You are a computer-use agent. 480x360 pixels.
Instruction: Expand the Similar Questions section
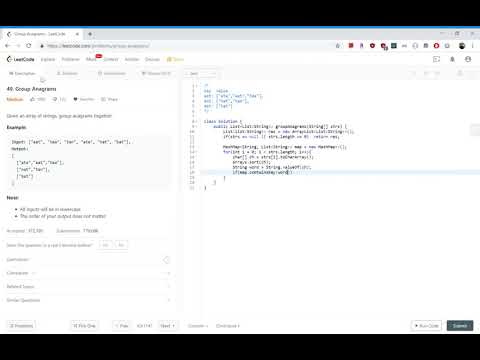tap(88, 300)
